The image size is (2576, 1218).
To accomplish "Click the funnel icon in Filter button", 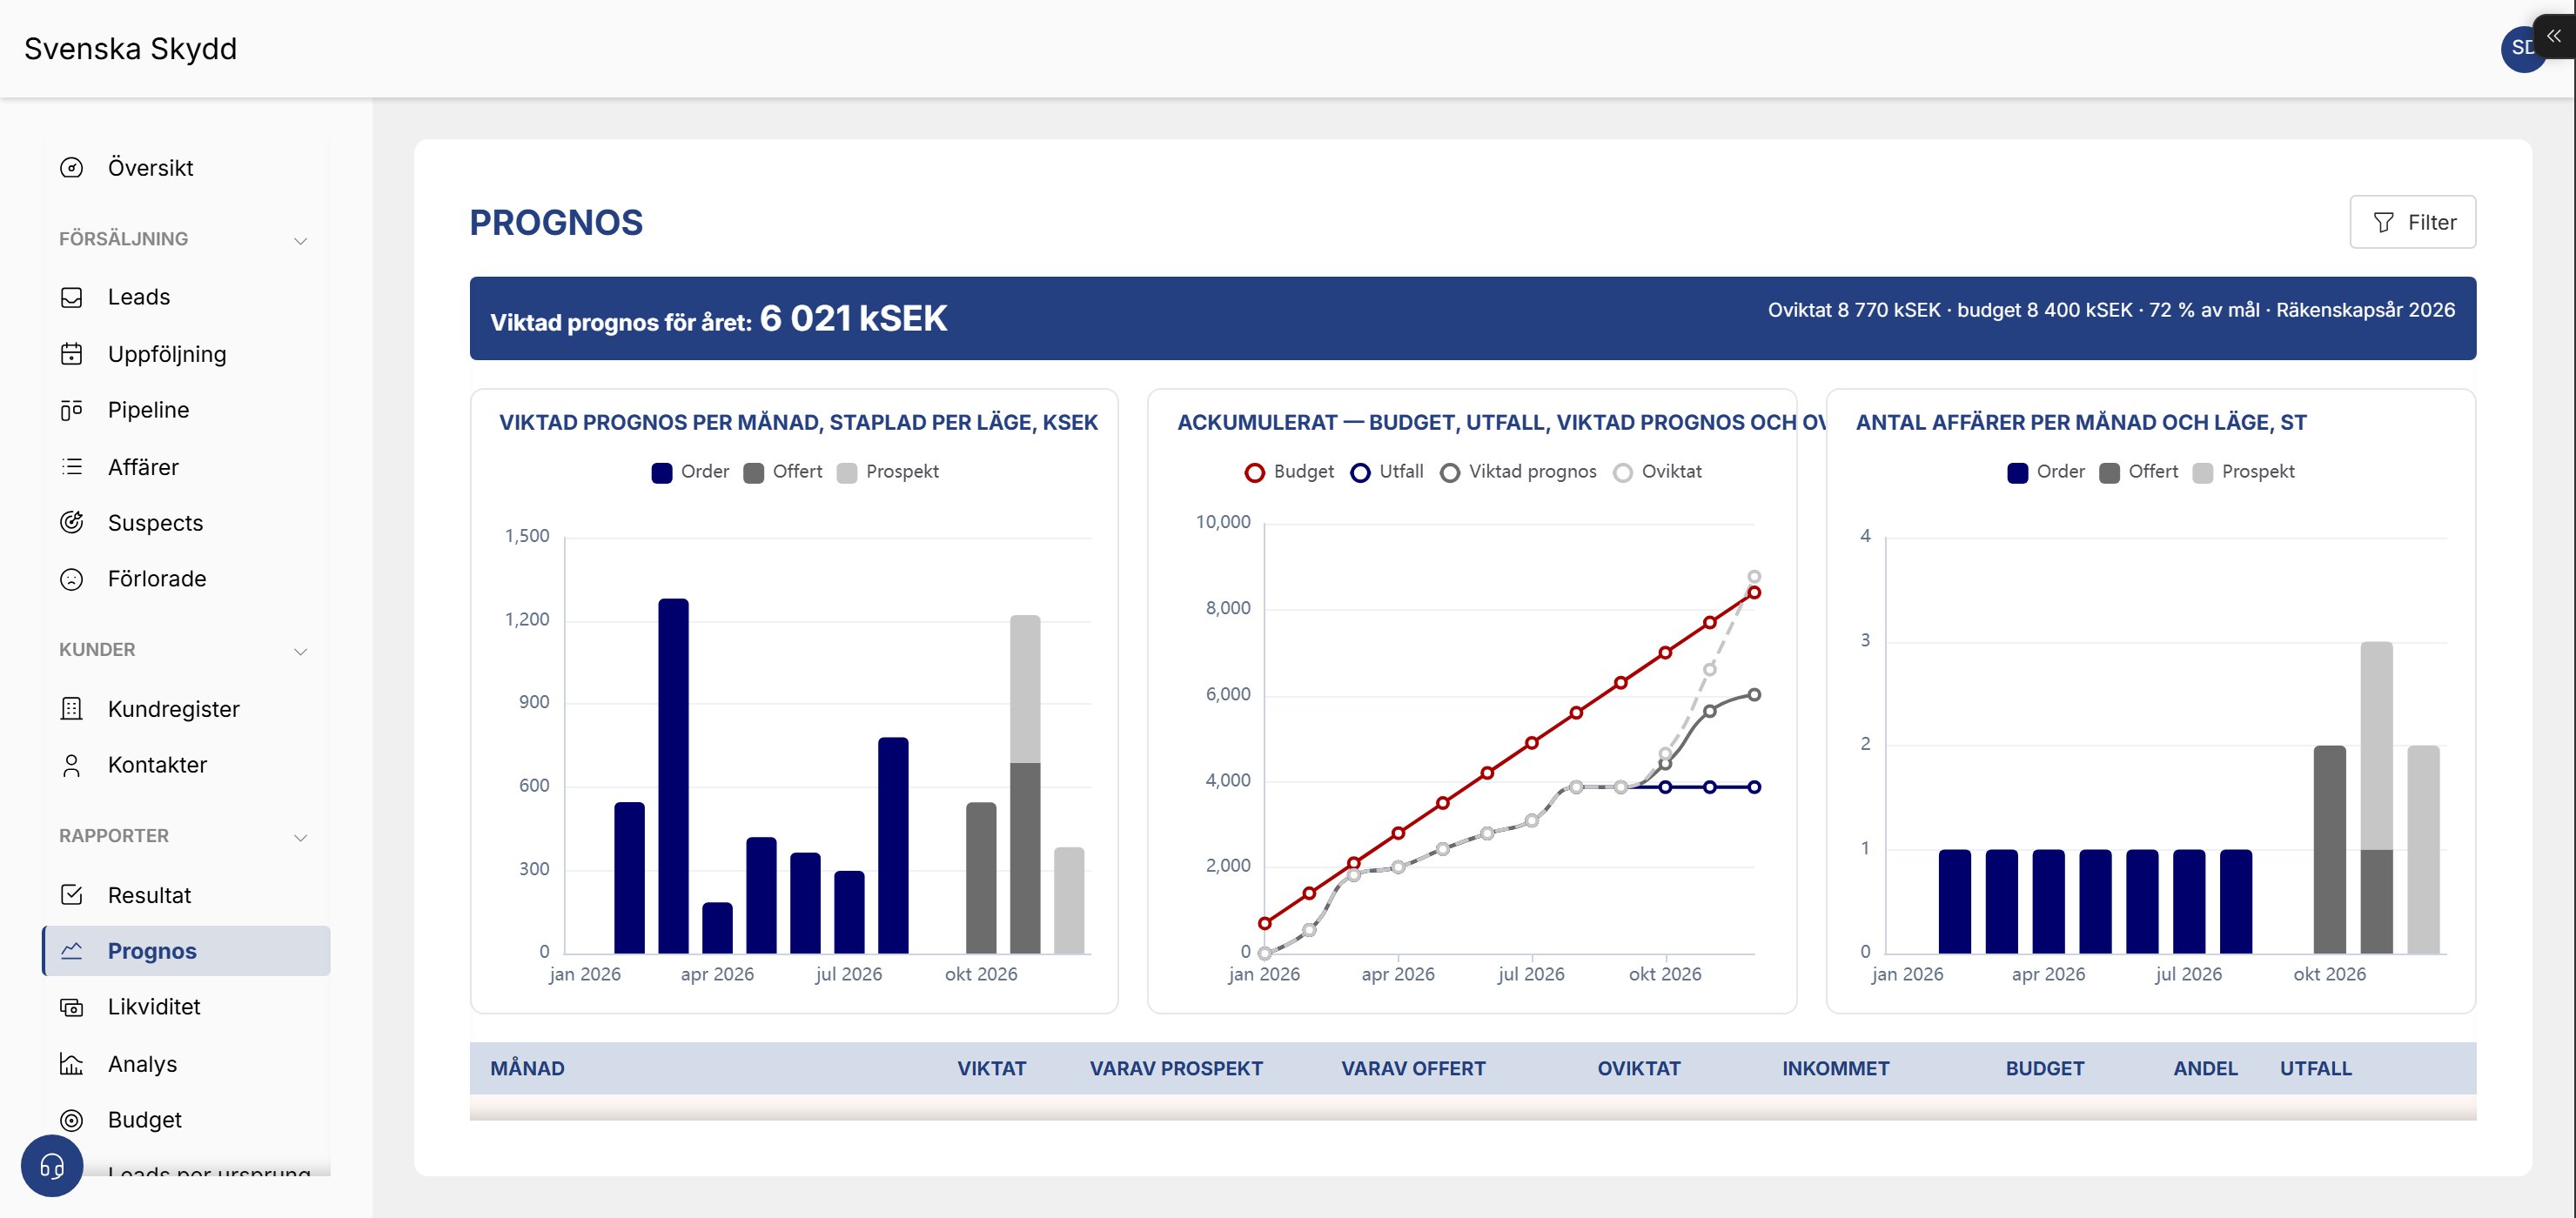I will [2384, 222].
